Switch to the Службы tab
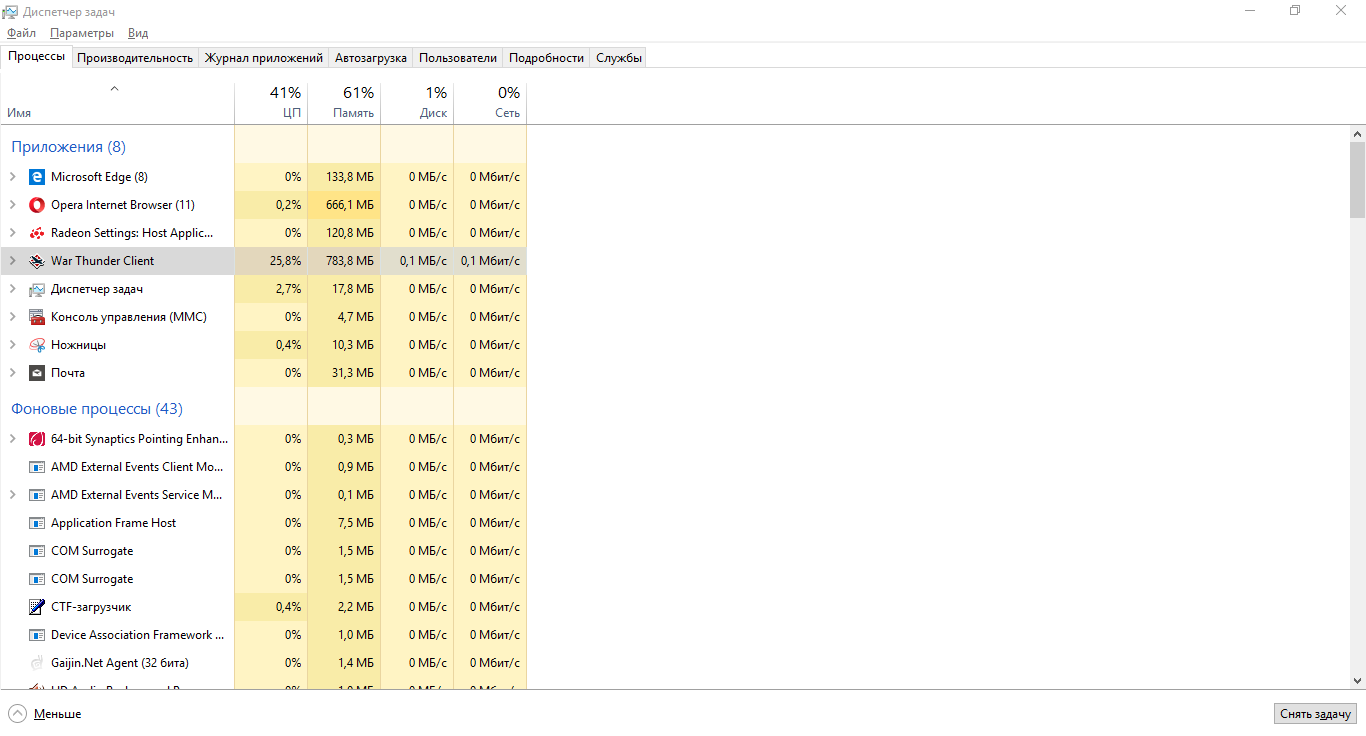Viewport: 1366px width, 736px height. click(619, 58)
